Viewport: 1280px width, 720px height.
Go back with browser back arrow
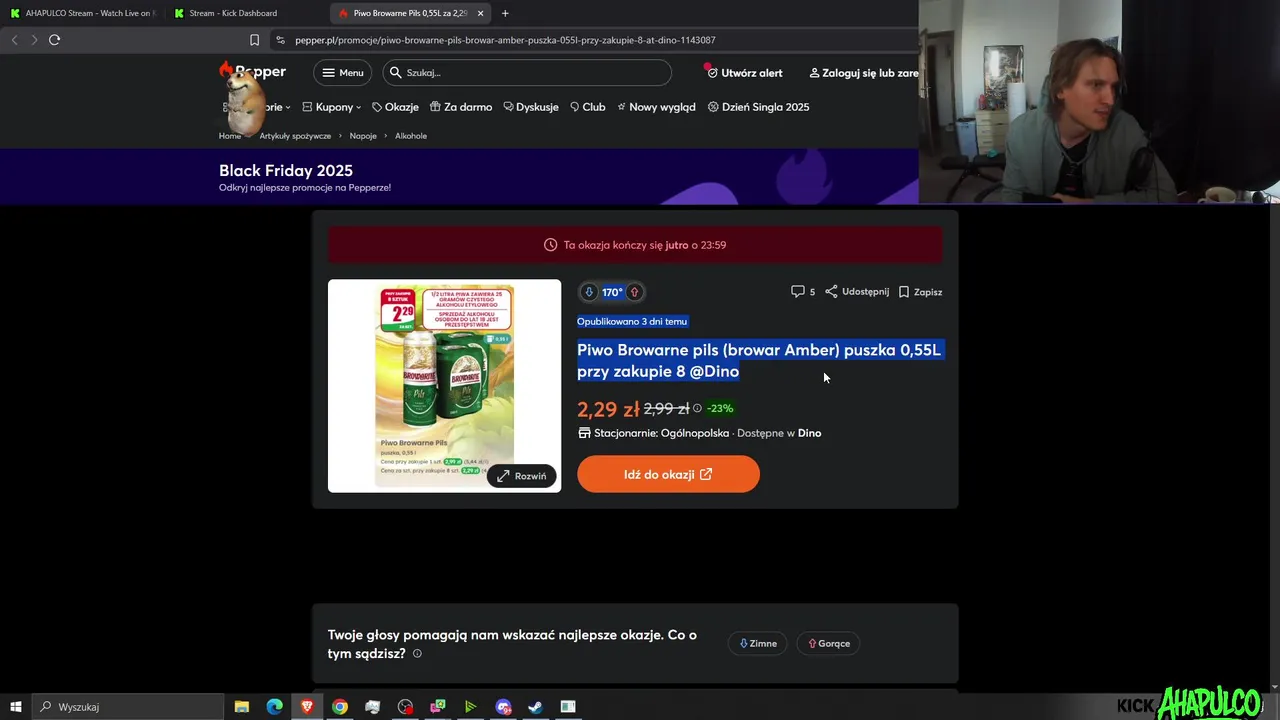click(x=14, y=40)
